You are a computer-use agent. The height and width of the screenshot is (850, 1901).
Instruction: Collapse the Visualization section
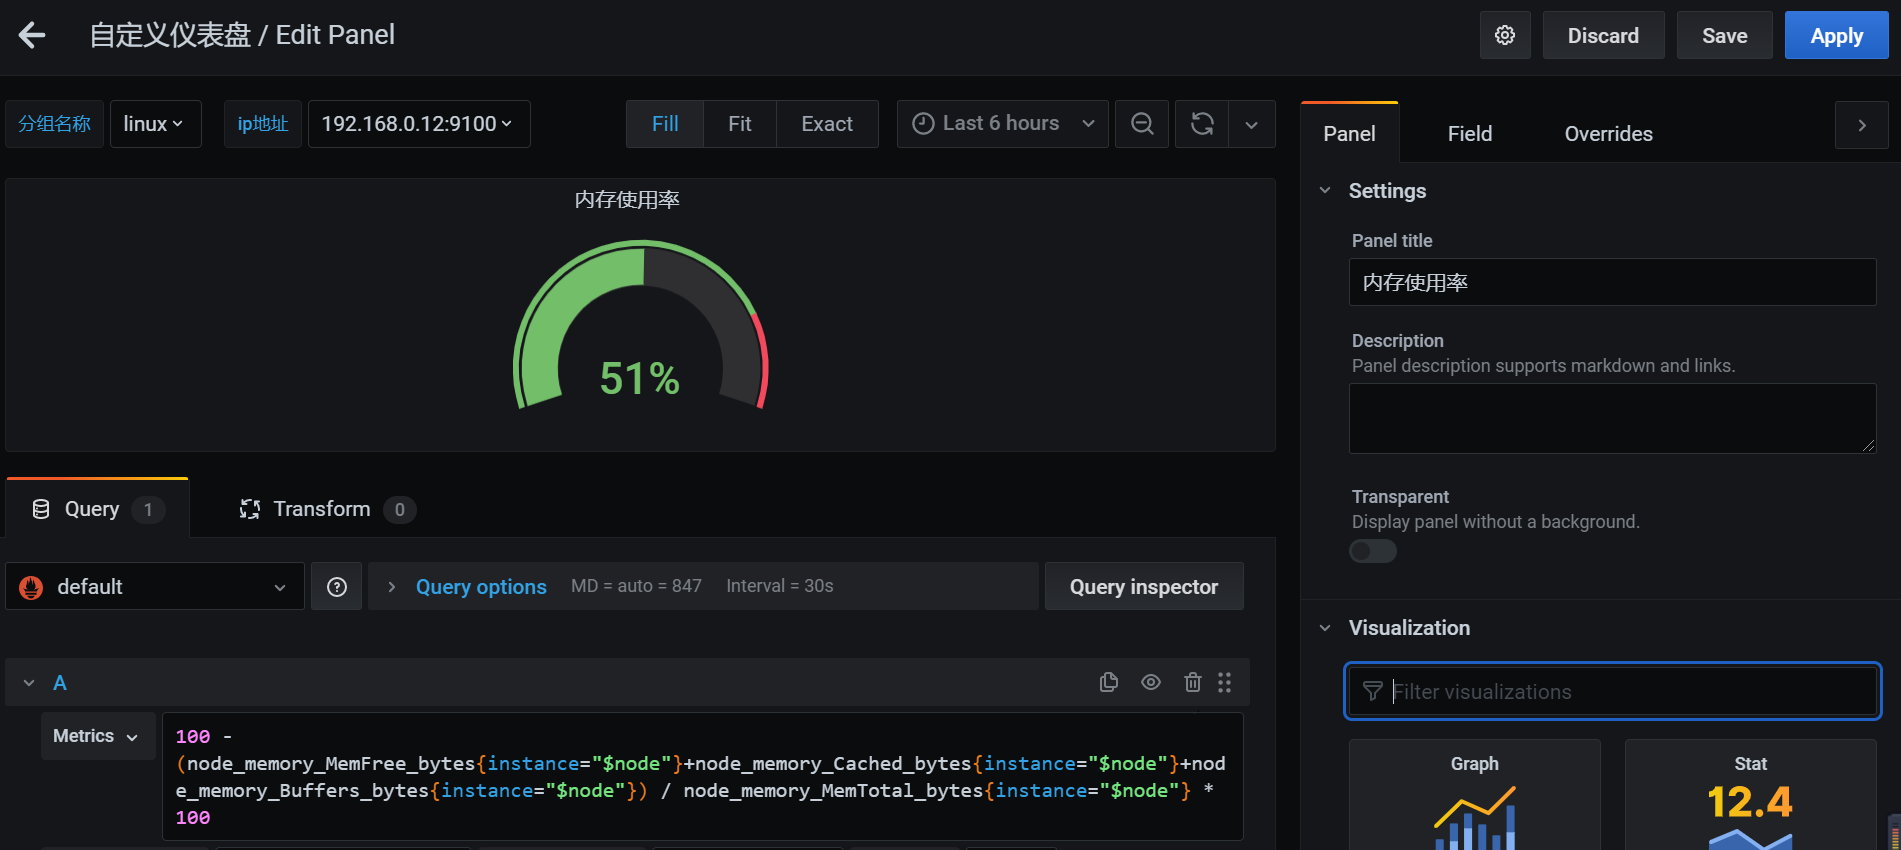pos(1325,628)
